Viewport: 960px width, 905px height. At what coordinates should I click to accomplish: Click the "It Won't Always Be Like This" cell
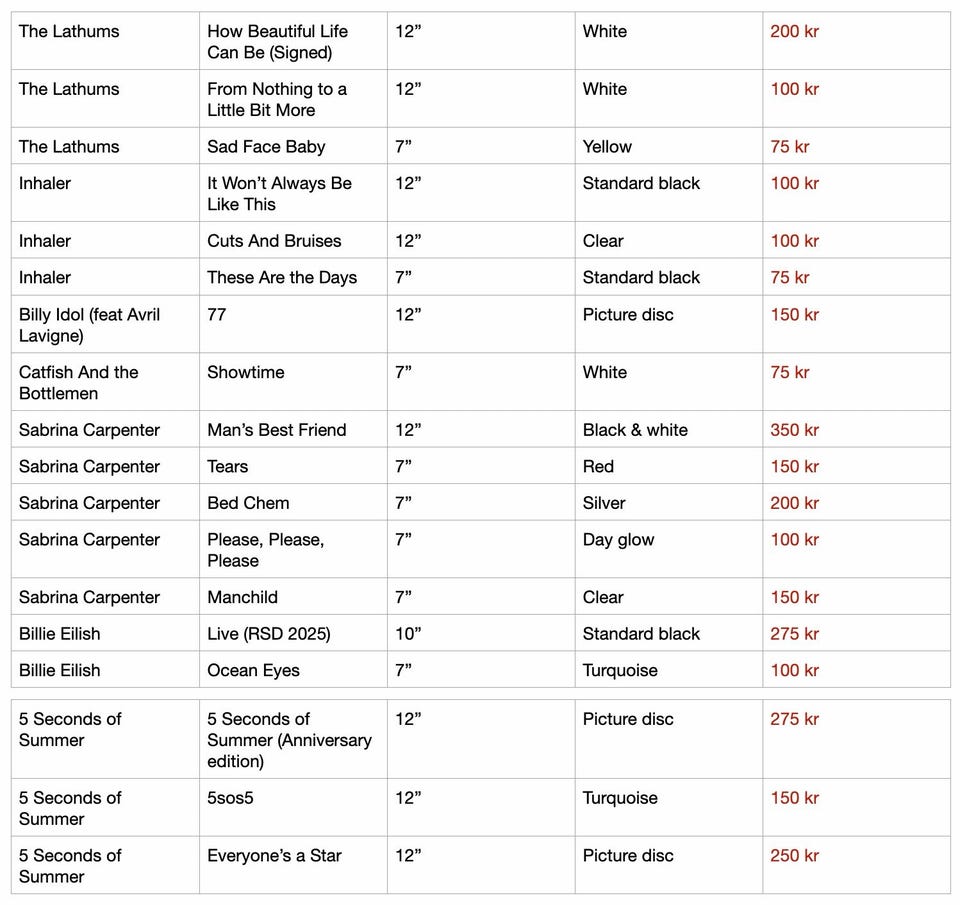tap(279, 194)
